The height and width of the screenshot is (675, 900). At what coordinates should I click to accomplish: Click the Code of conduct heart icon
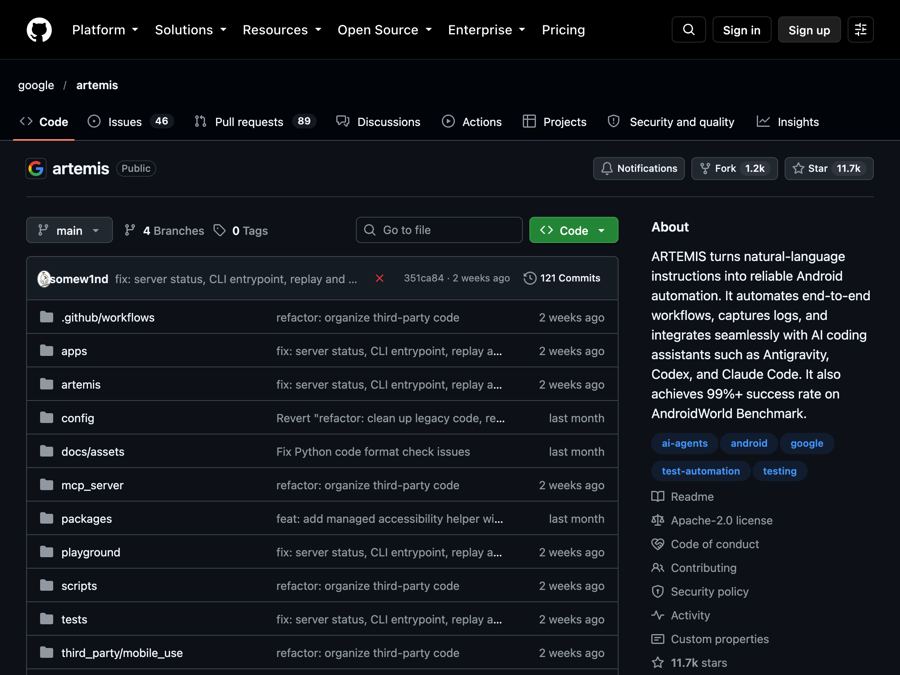658,544
